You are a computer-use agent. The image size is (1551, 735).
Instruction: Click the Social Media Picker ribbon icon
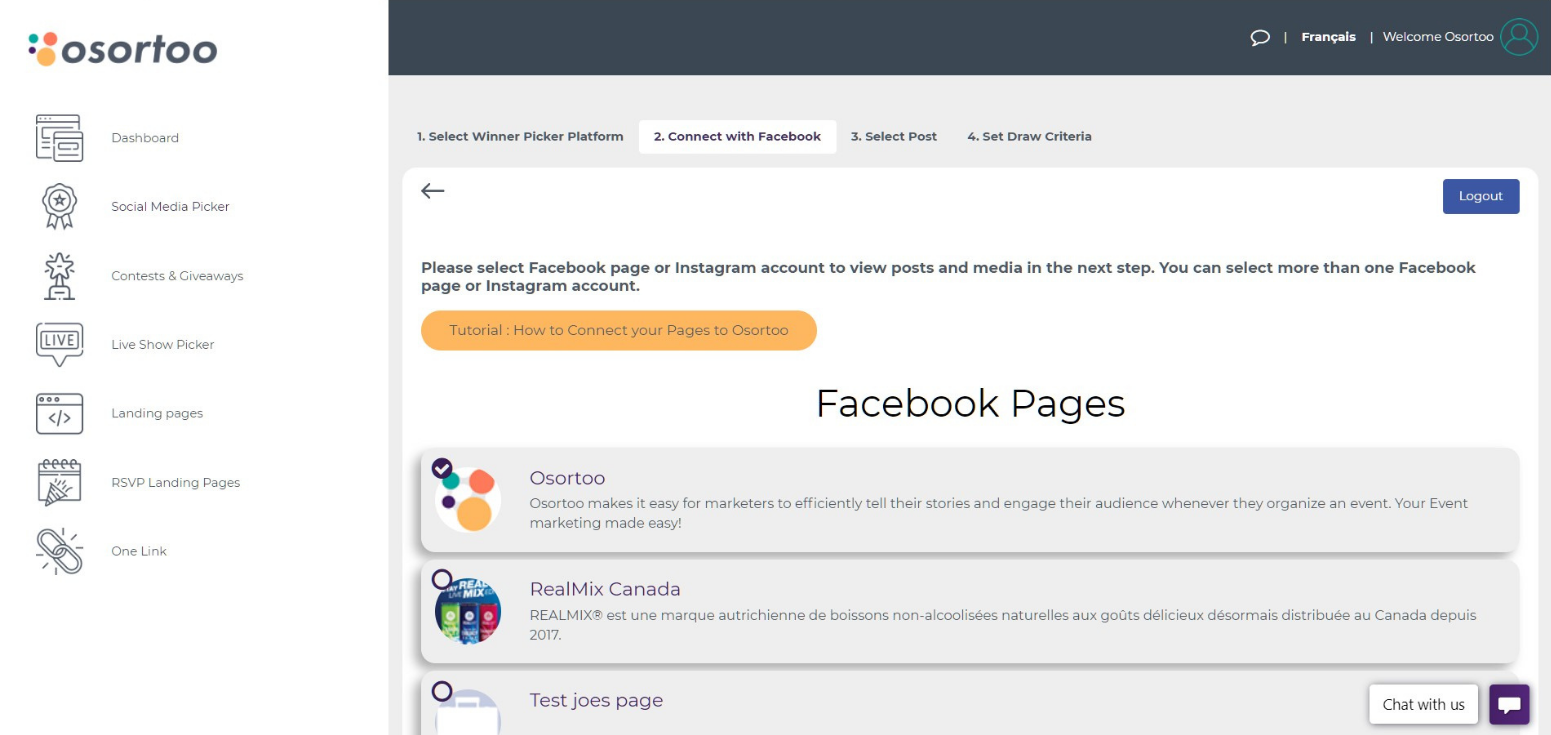[60, 206]
